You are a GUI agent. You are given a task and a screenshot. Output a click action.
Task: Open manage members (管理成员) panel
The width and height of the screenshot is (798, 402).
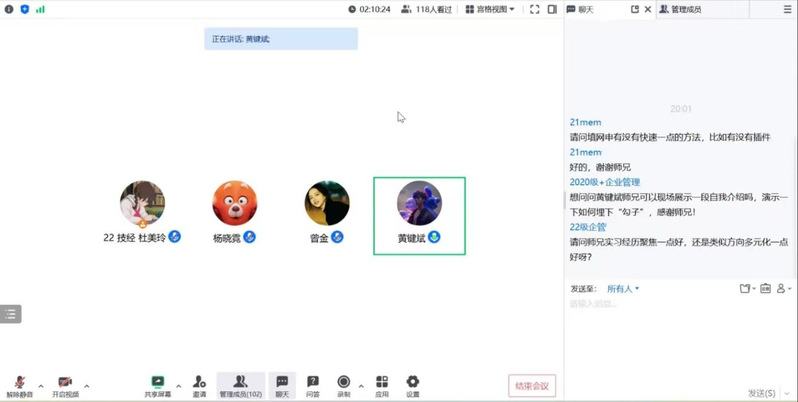pos(240,385)
